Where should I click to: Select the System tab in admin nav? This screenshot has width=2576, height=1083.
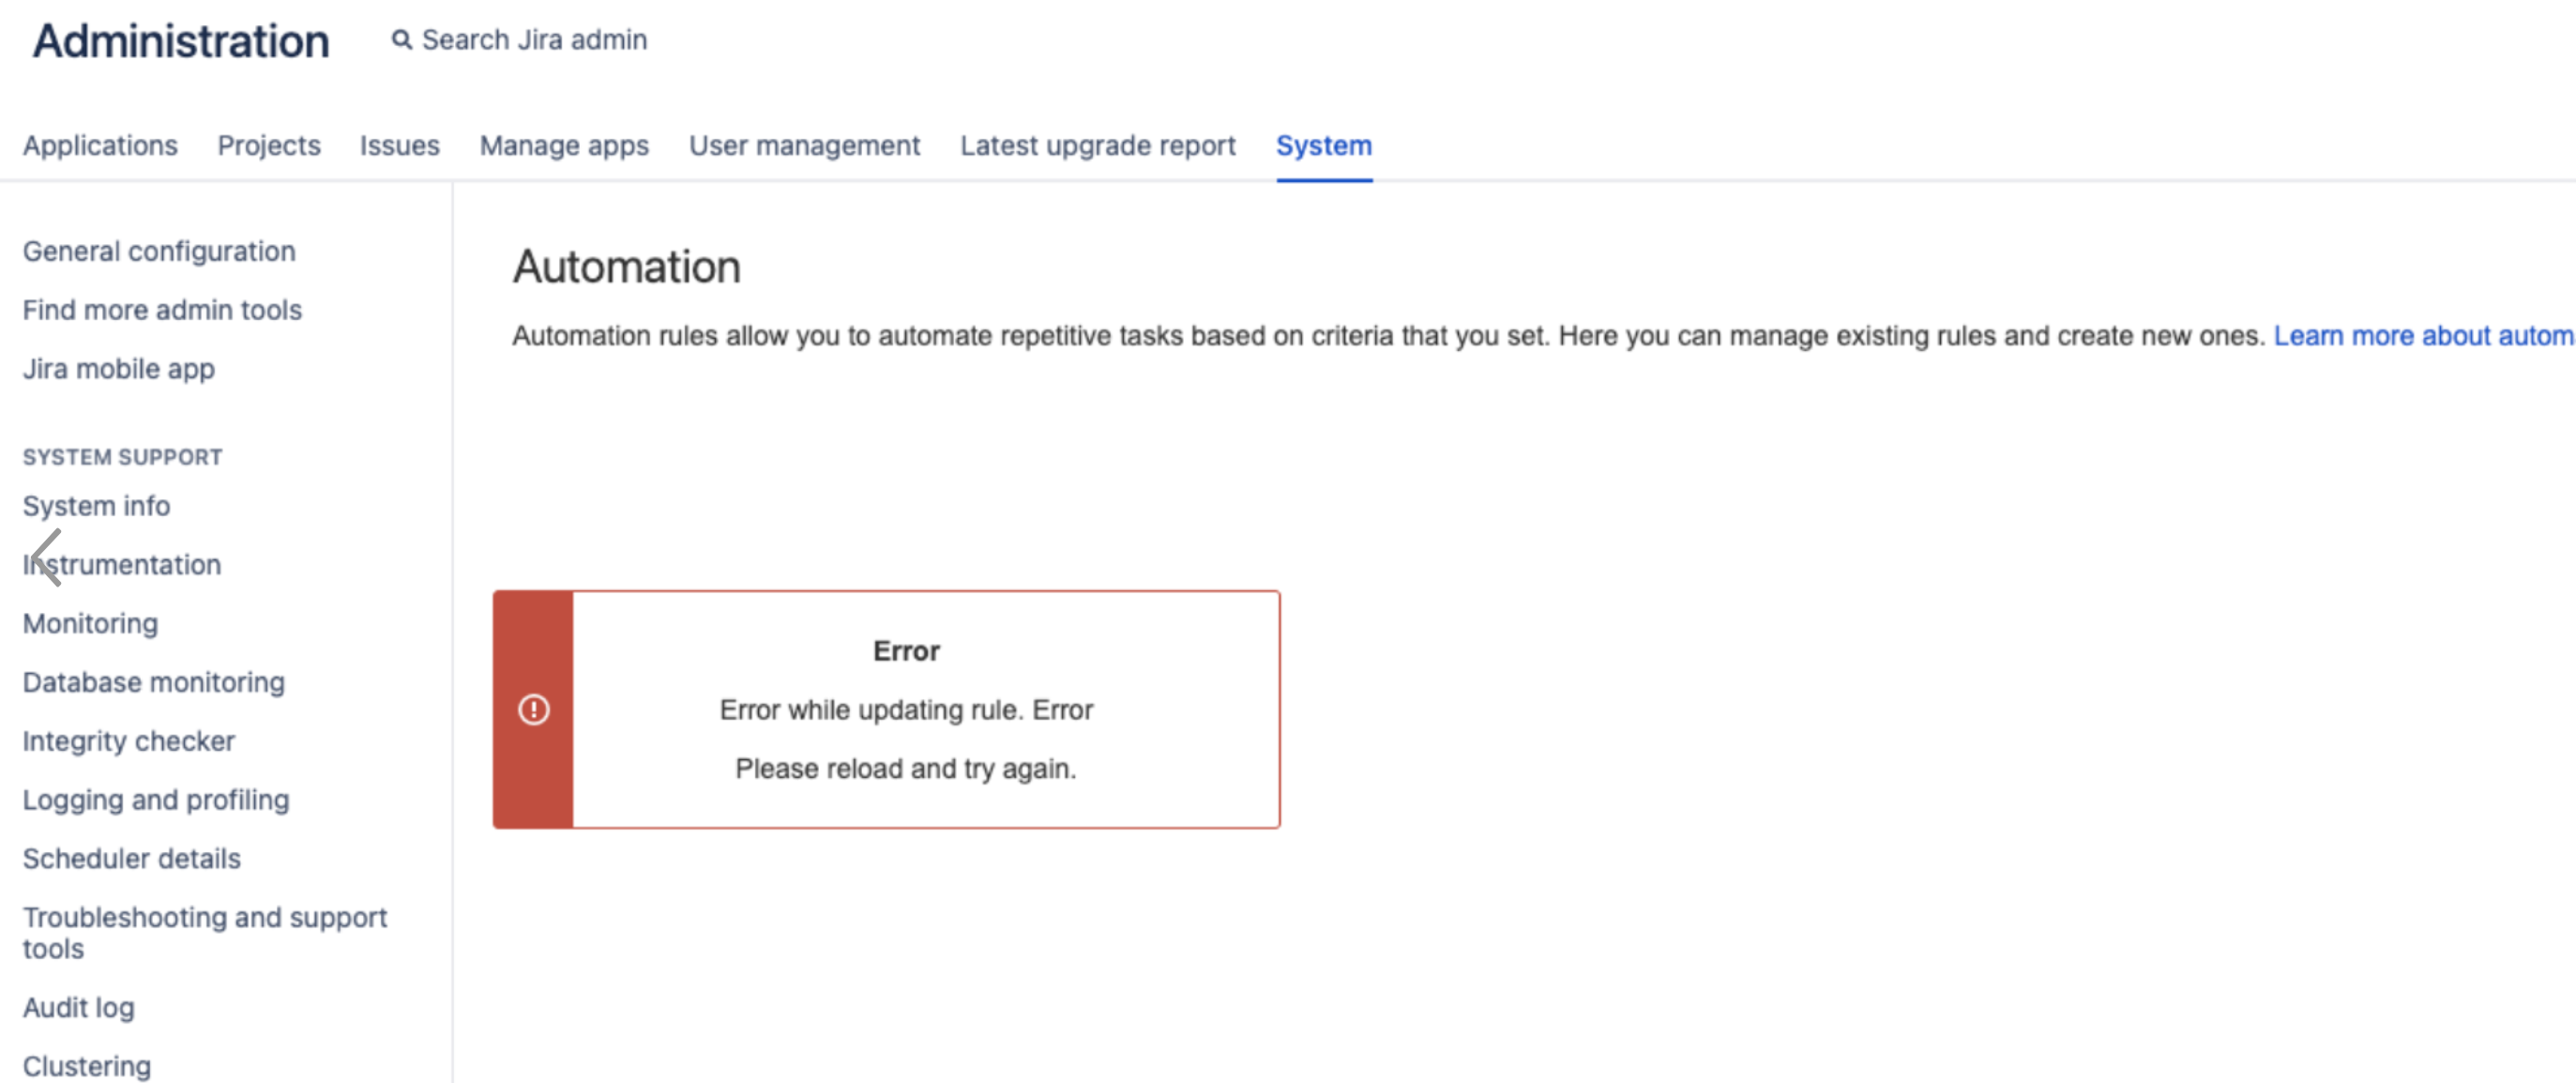coord(1323,146)
